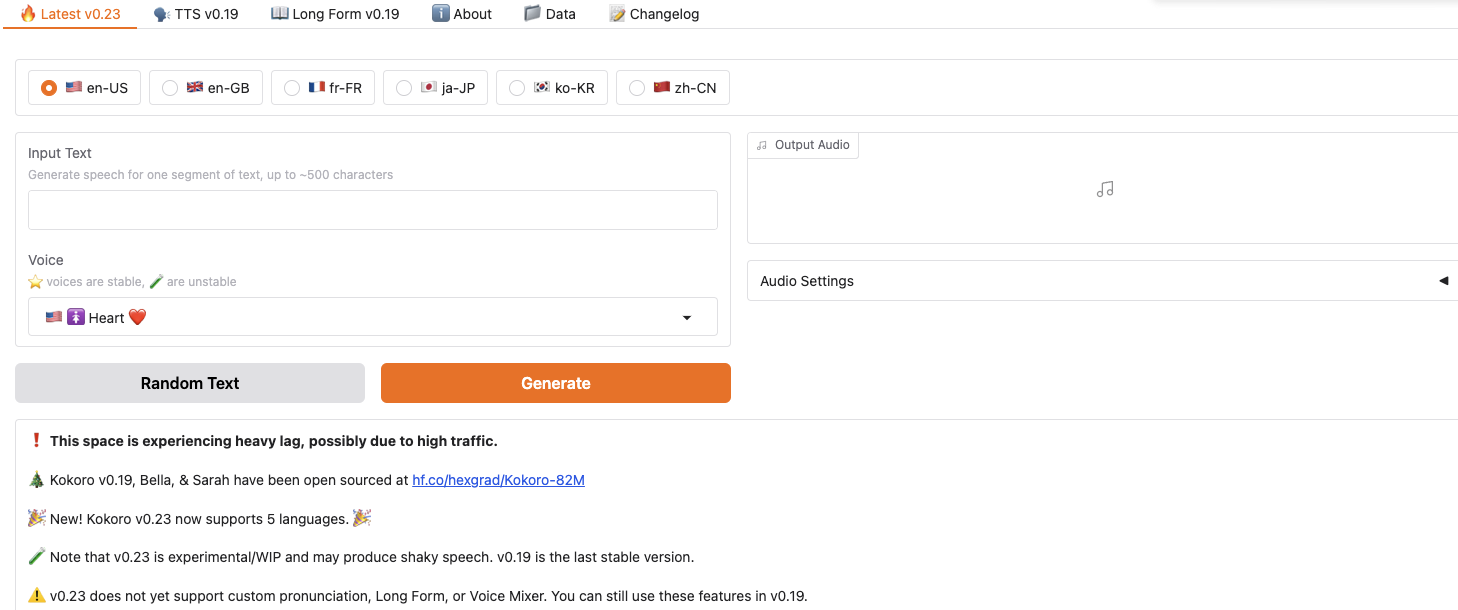1458x610 pixels.
Task: Select ko-KR Korean language radio
Action: coord(517,88)
